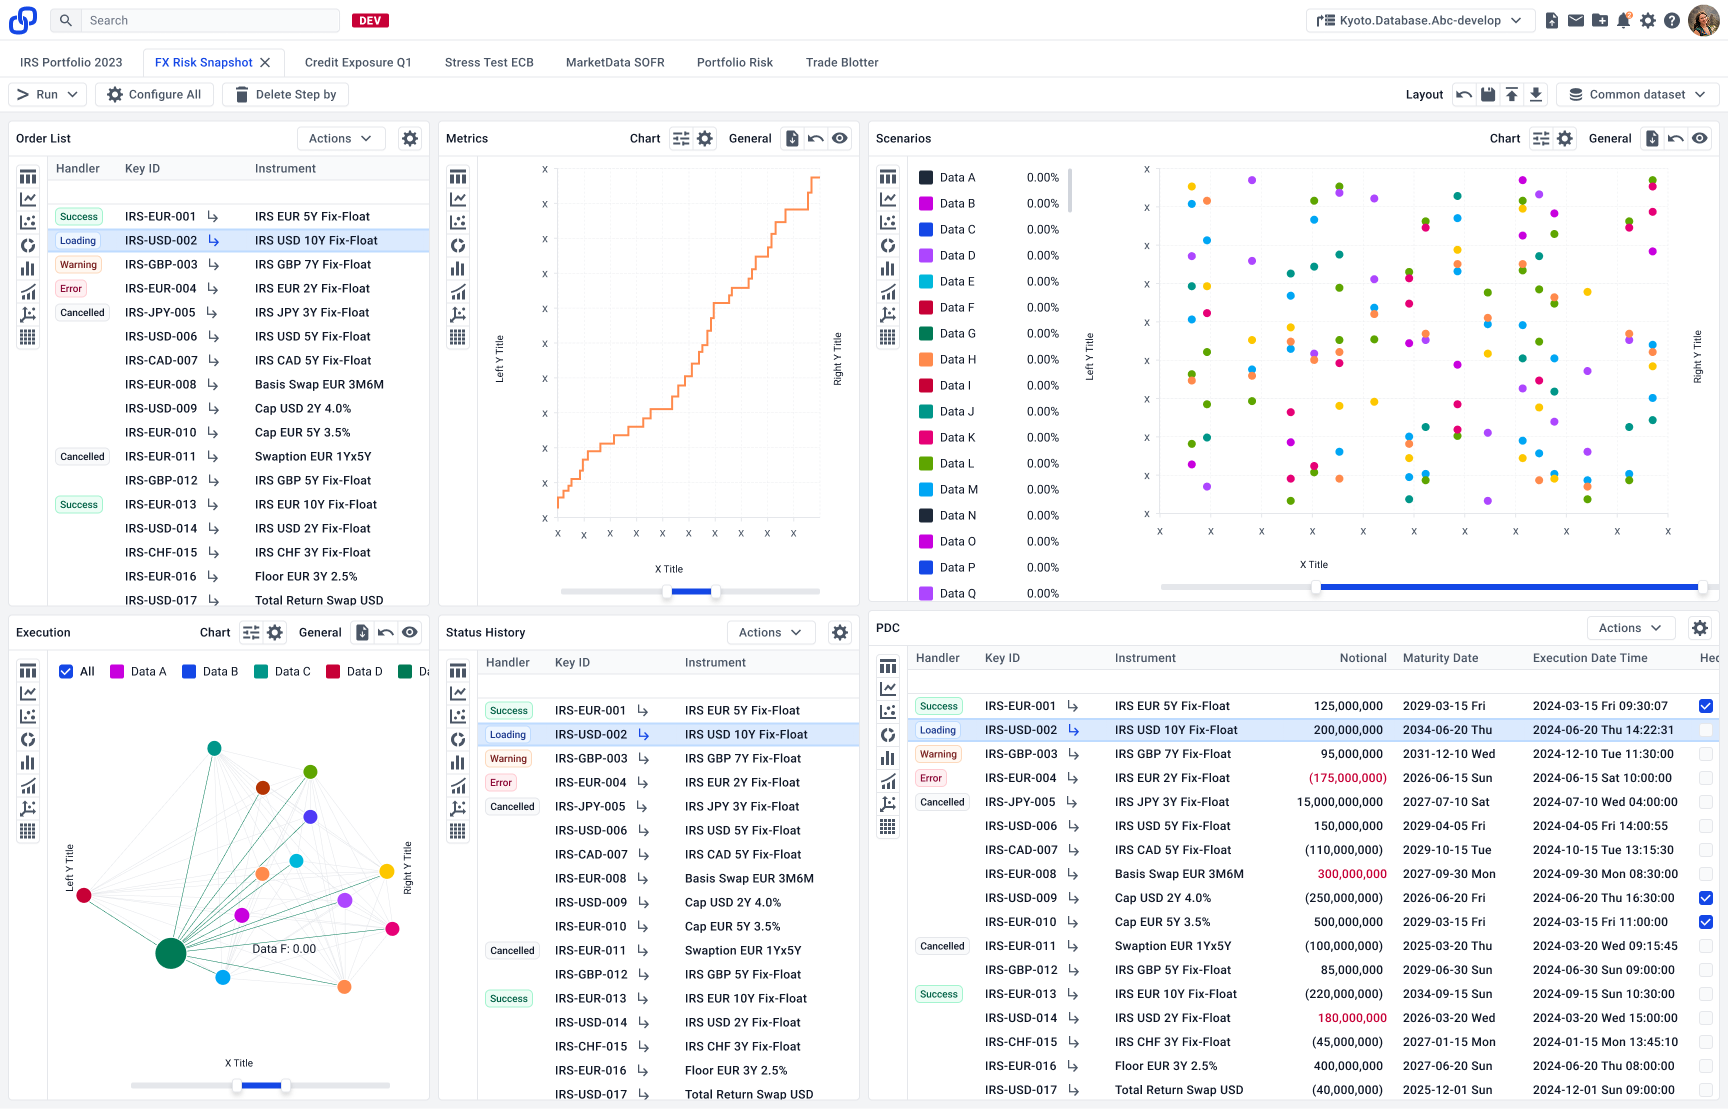Switch Metrics to donut chart view

pyautogui.click(x=458, y=246)
